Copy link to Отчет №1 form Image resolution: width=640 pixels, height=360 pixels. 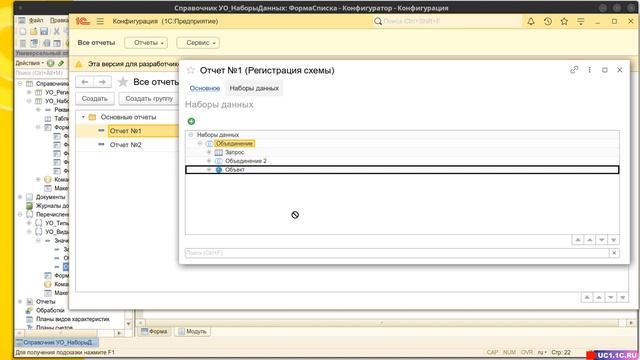pos(574,70)
